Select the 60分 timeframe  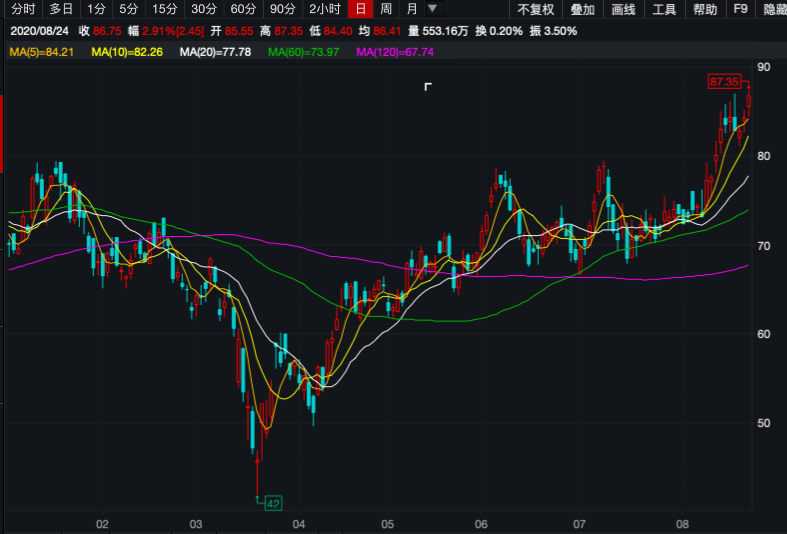click(x=242, y=10)
